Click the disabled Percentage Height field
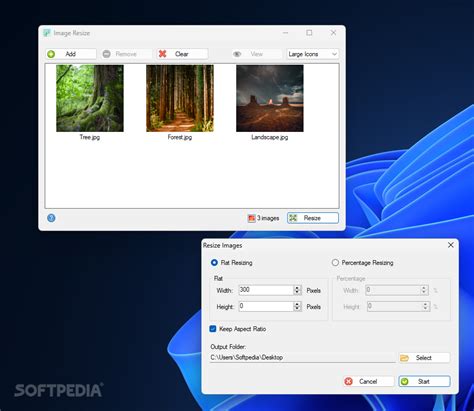 coord(394,306)
